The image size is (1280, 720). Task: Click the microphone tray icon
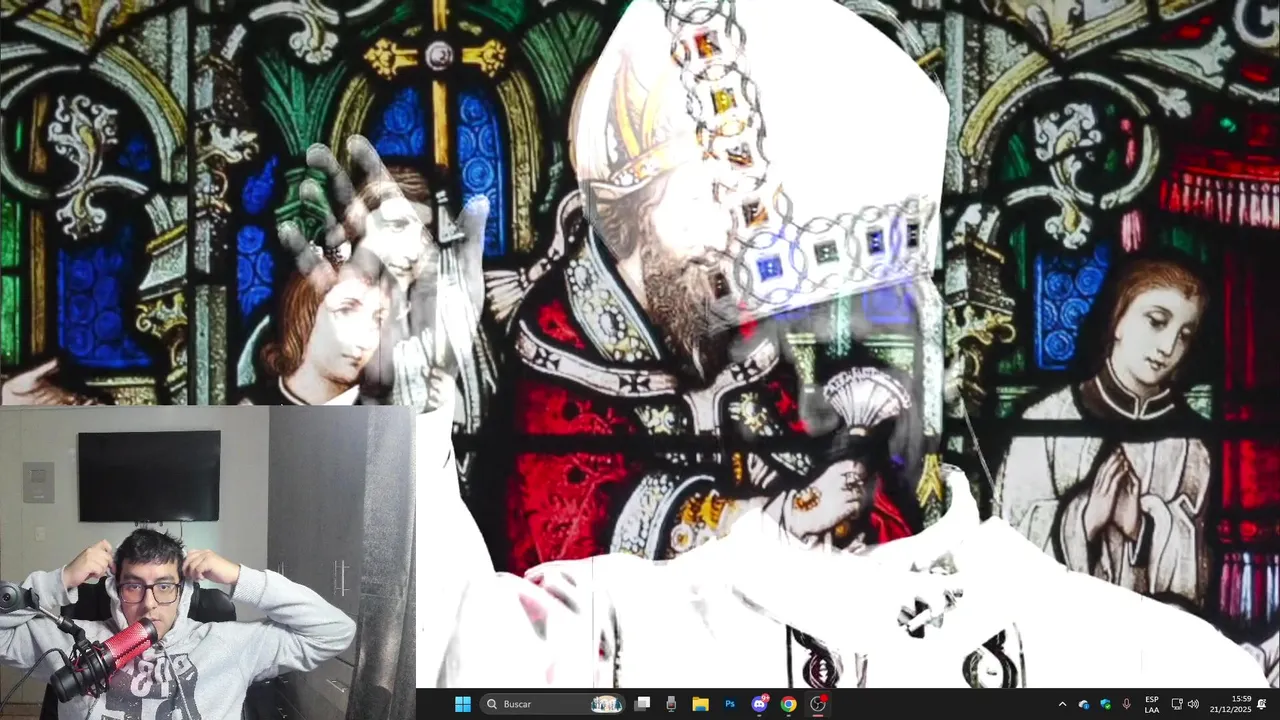tap(1127, 704)
